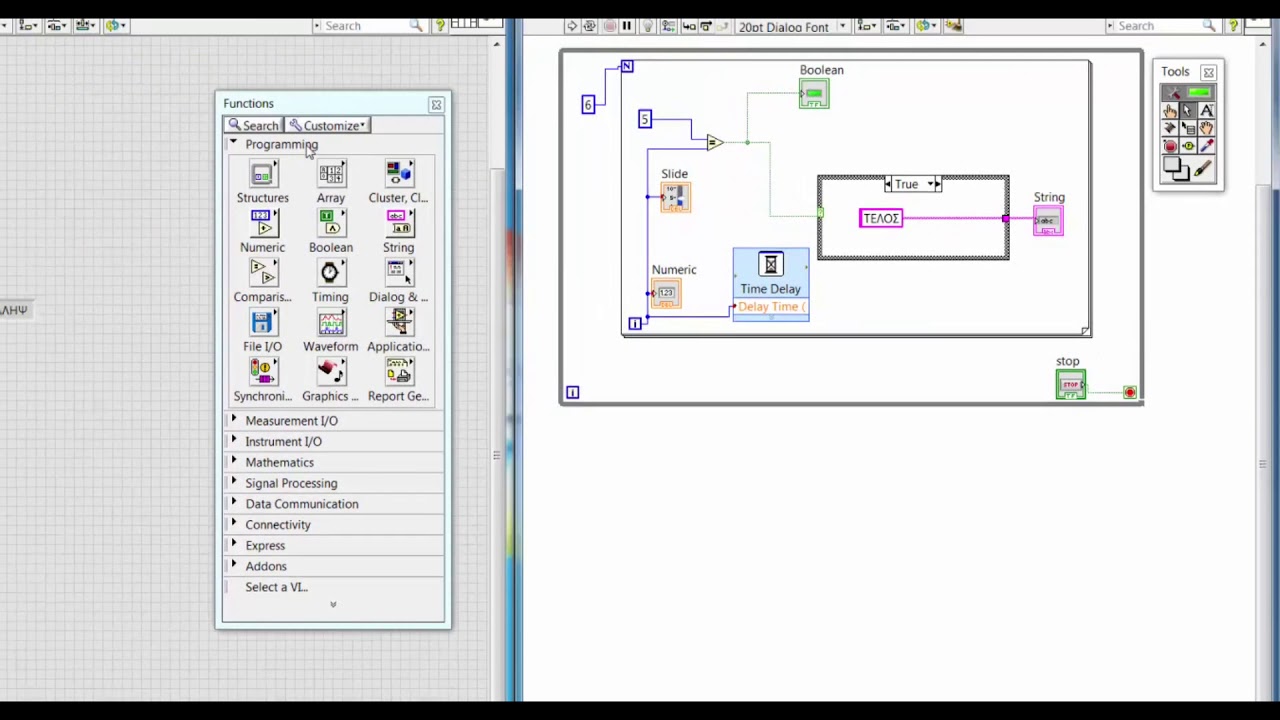Click the Search field in front panel toolbar
1280x720 pixels.
pos(369,26)
